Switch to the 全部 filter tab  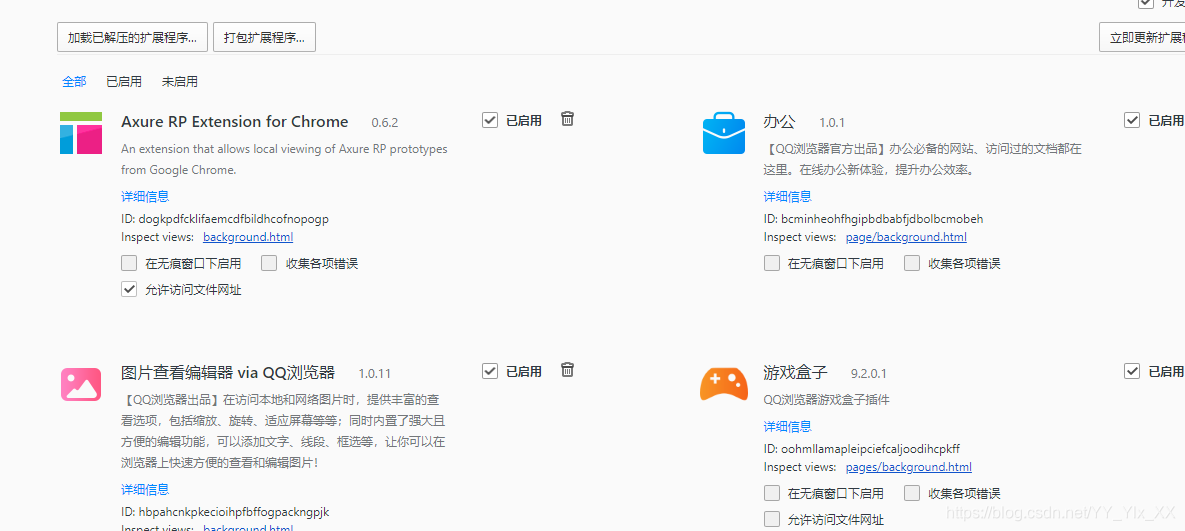click(74, 82)
